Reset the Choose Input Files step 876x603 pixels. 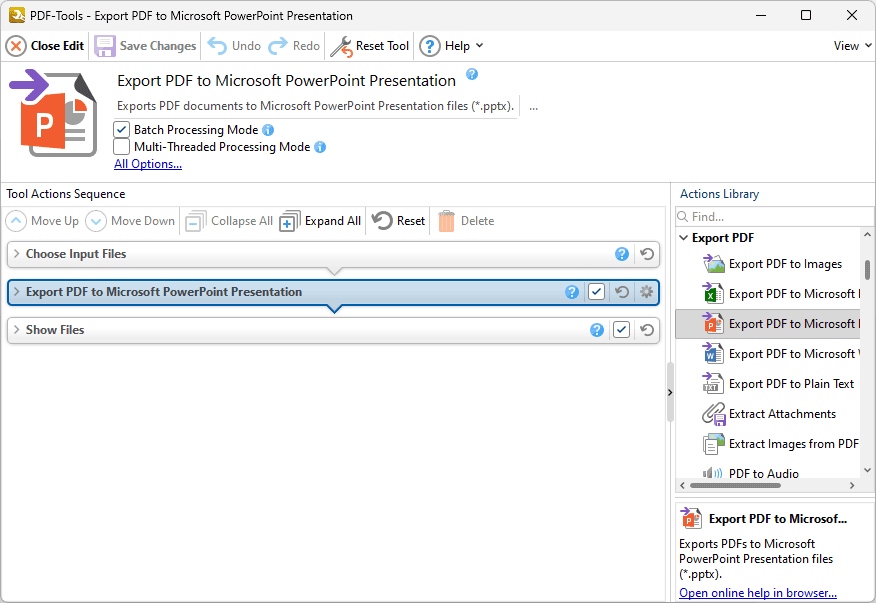[x=647, y=254]
